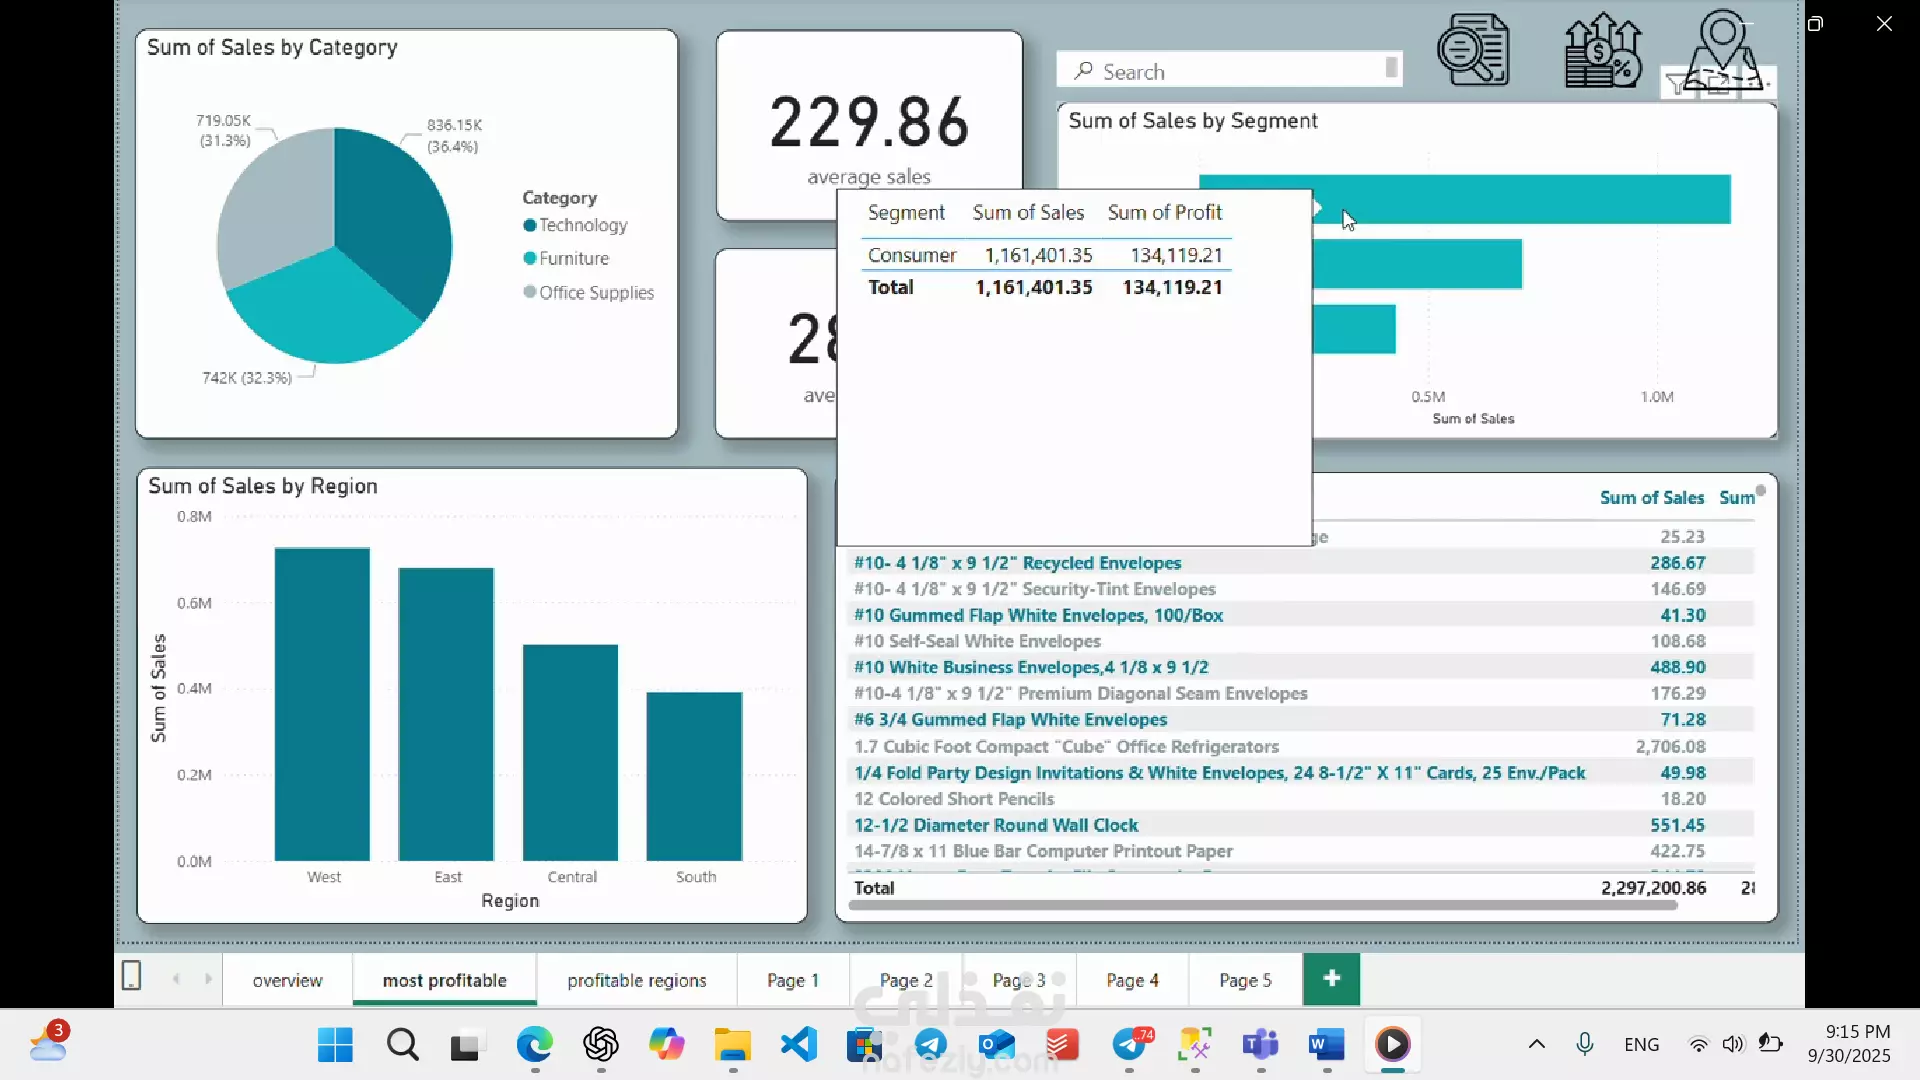This screenshot has width=1920, height=1080.
Task: Open the profitable regions page tab
Action: 636,980
